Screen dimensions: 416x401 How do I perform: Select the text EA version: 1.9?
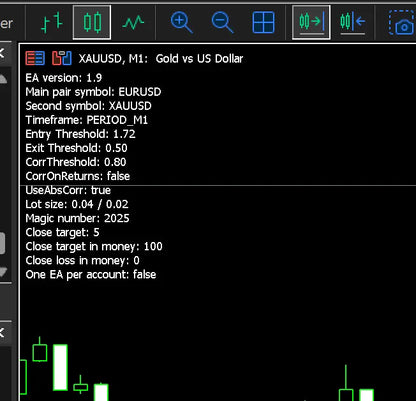(x=64, y=78)
